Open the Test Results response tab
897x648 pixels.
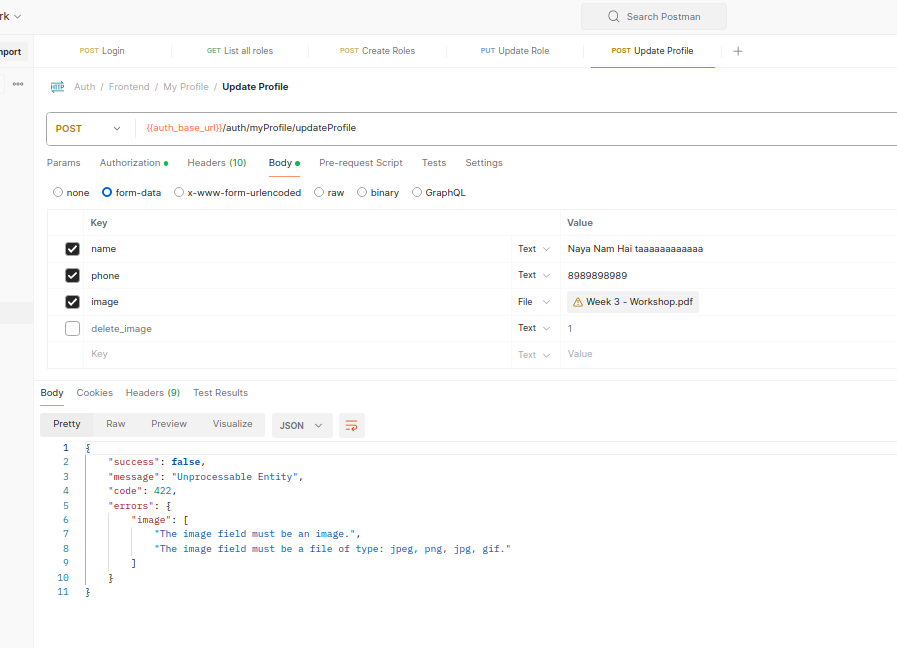tap(220, 393)
